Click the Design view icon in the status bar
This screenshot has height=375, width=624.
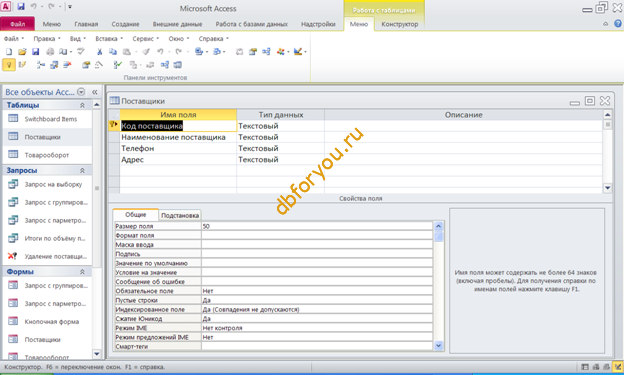(x=618, y=367)
